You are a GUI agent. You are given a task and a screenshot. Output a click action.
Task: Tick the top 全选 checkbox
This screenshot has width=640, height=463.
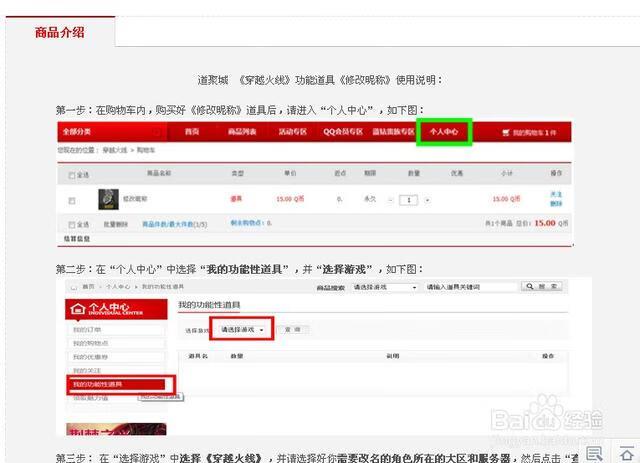click(x=71, y=174)
